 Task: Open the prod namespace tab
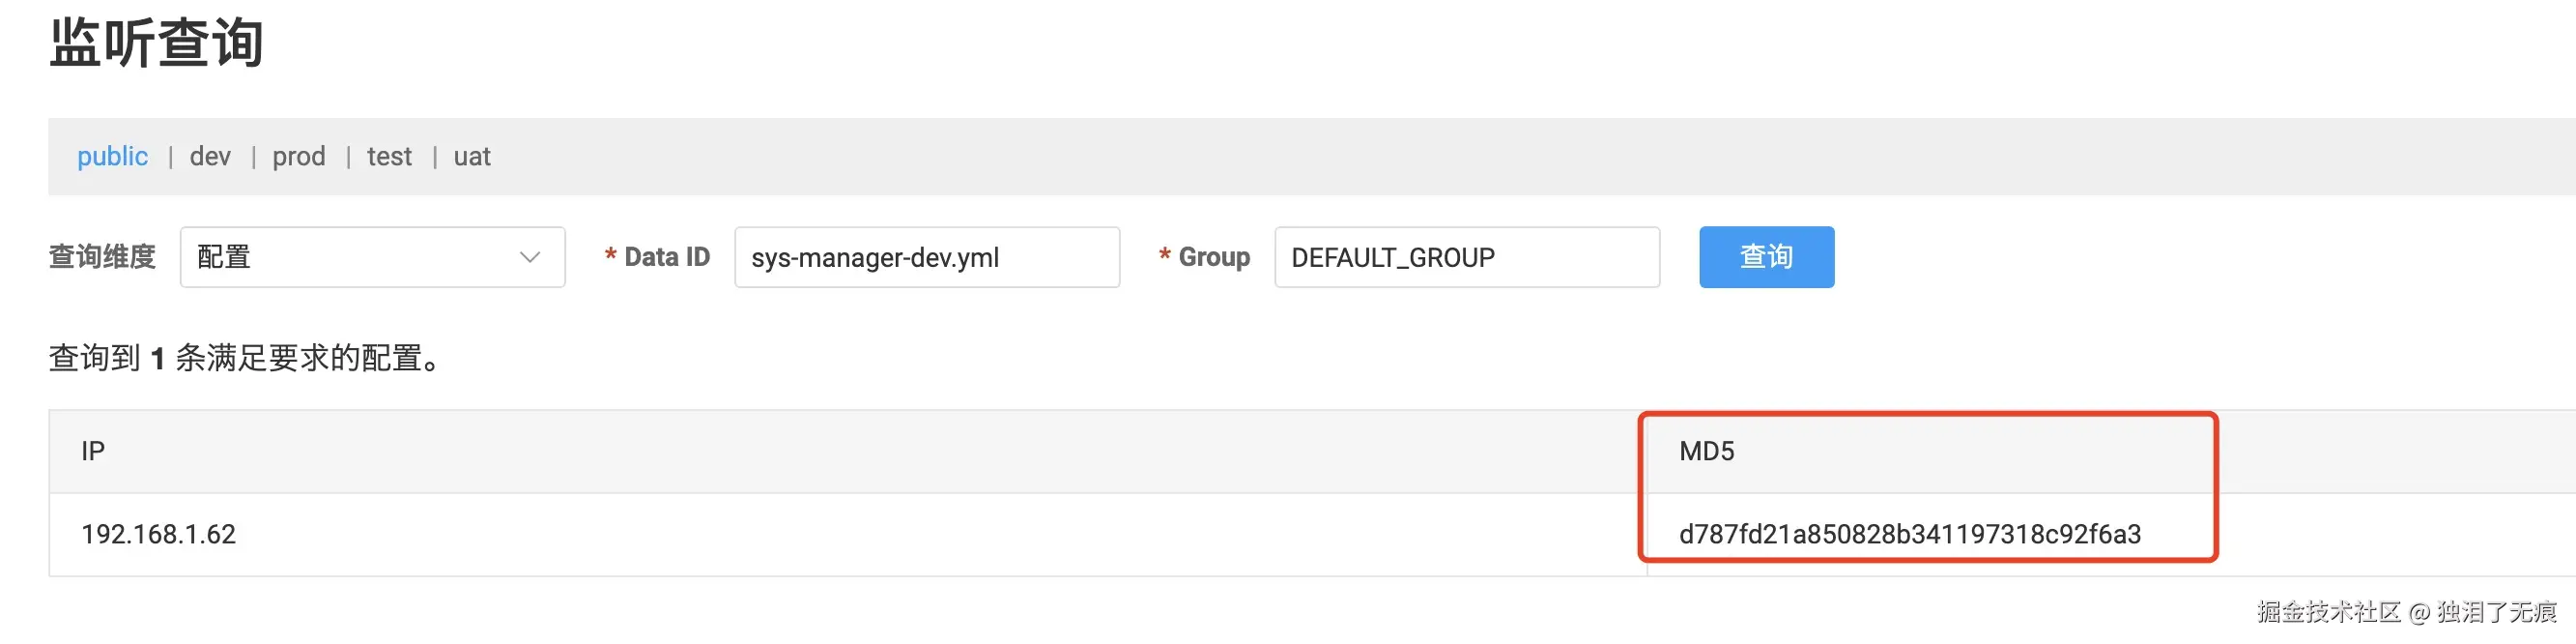(299, 157)
